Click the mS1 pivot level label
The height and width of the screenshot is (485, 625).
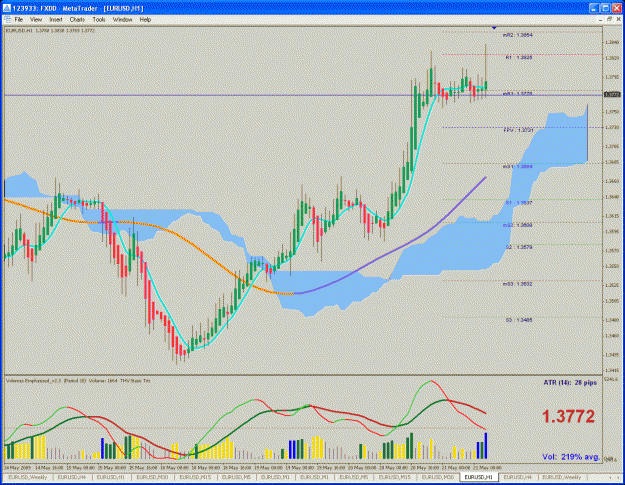click(517, 167)
